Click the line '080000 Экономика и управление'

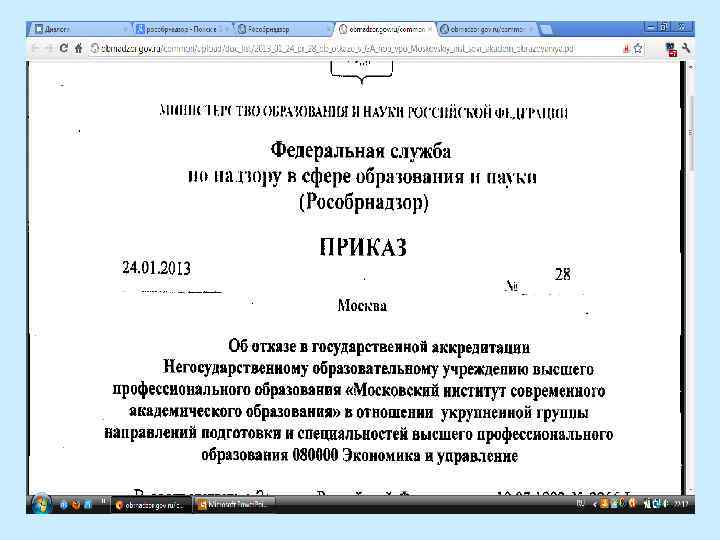[x=405, y=456]
